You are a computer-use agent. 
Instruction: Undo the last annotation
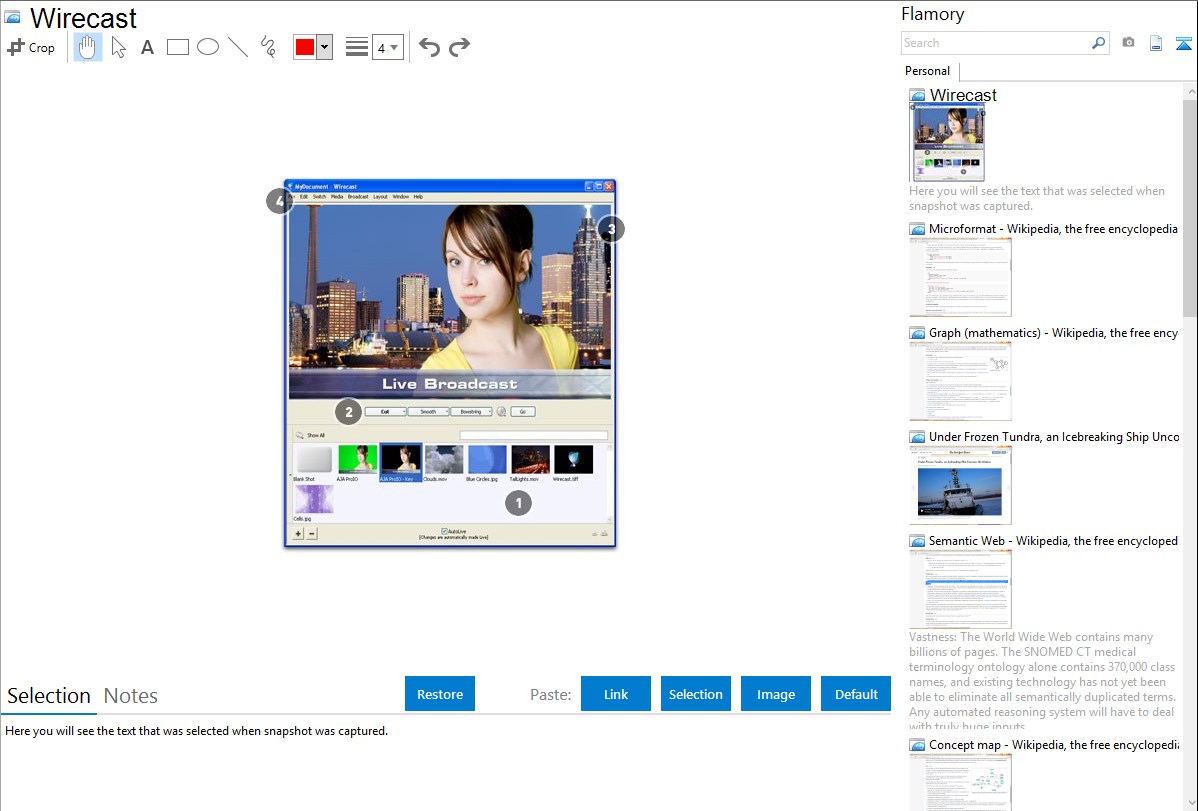[x=429, y=47]
